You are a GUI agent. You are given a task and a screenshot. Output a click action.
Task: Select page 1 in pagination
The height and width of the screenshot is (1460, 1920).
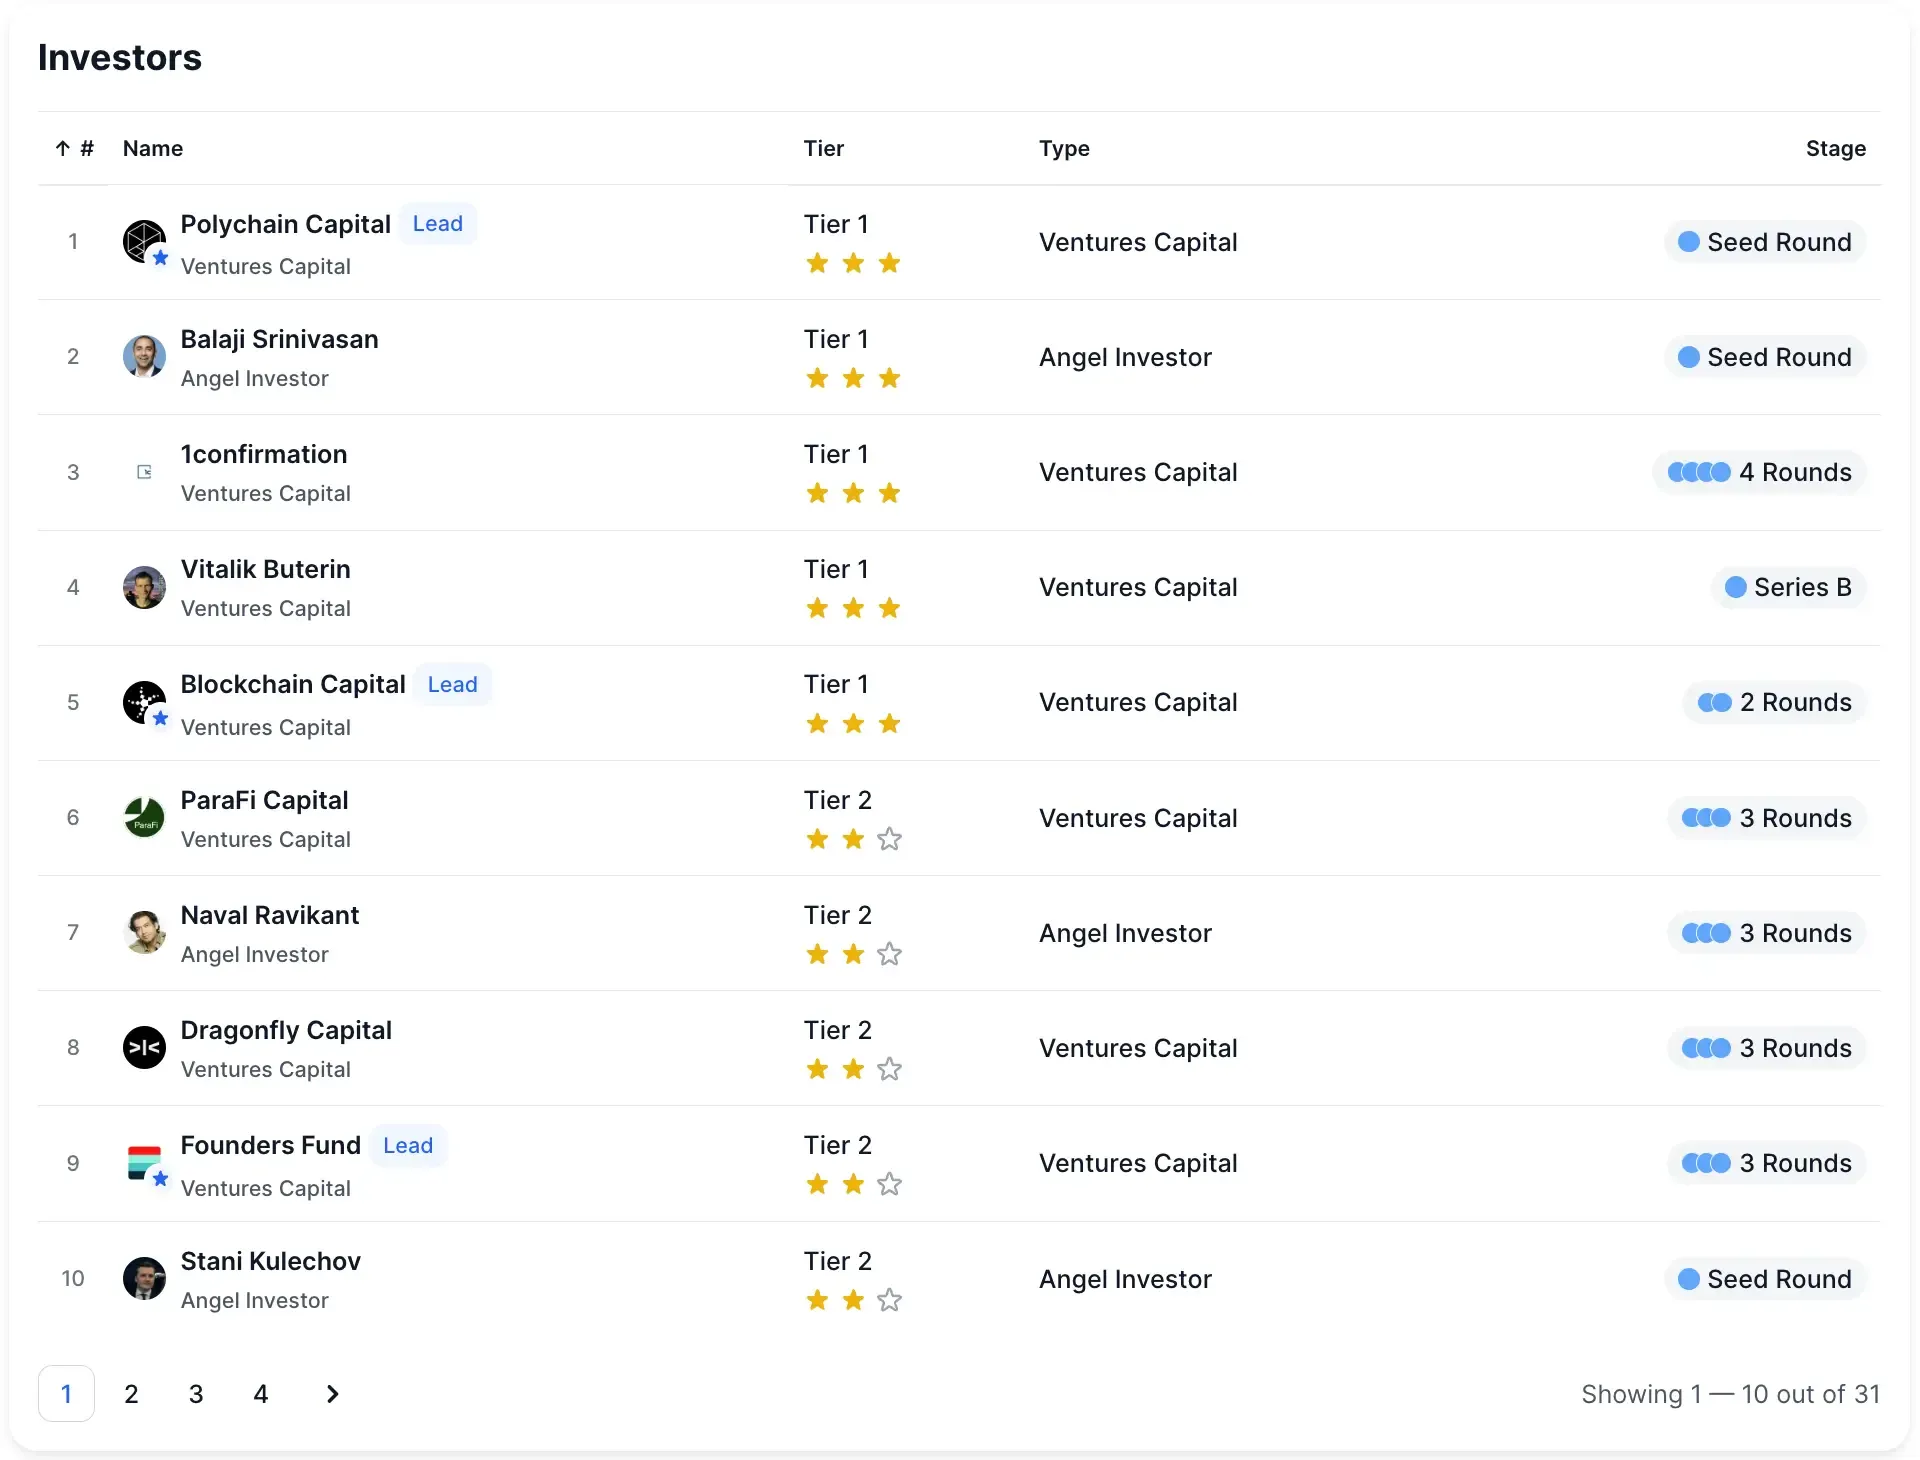coord(66,1393)
